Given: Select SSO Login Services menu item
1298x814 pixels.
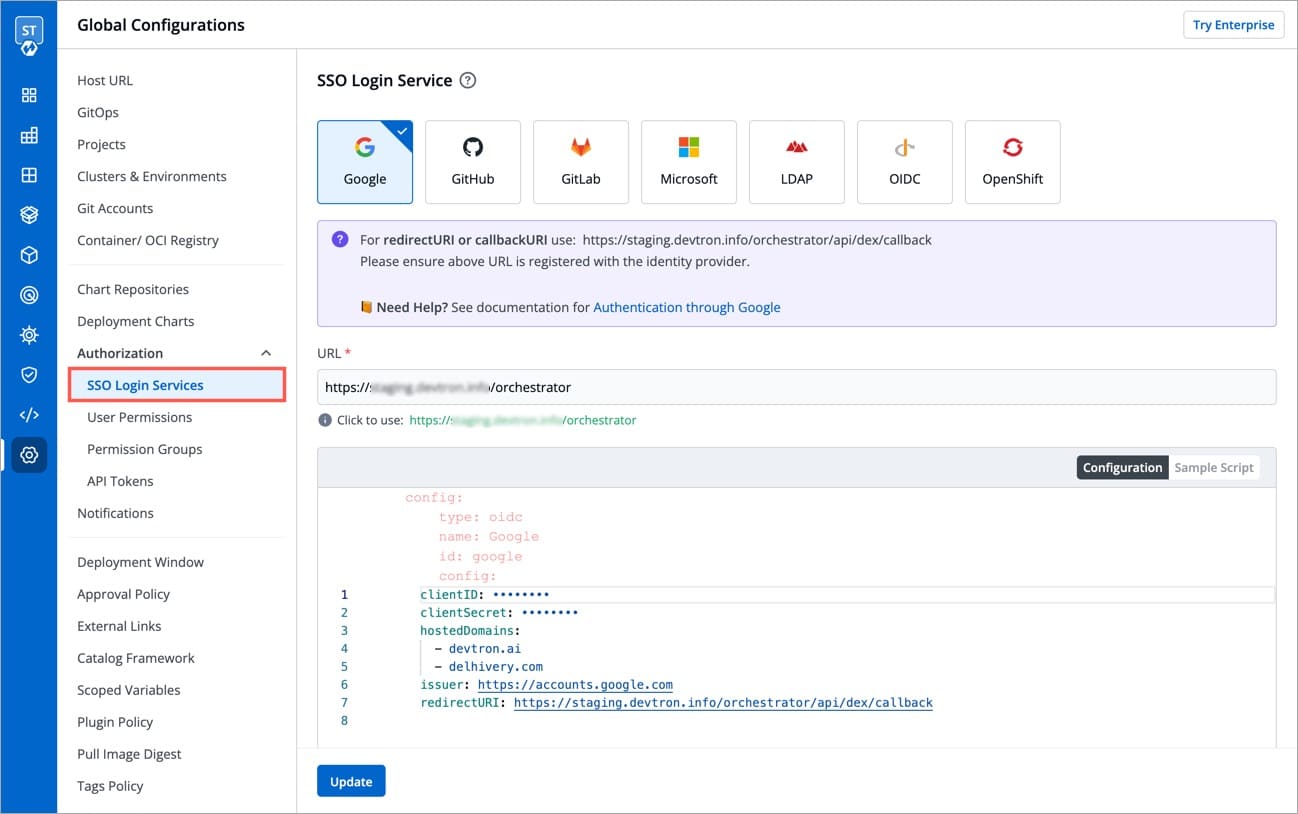Looking at the screenshot, I should pyautogui.click(x=177, y=385).
